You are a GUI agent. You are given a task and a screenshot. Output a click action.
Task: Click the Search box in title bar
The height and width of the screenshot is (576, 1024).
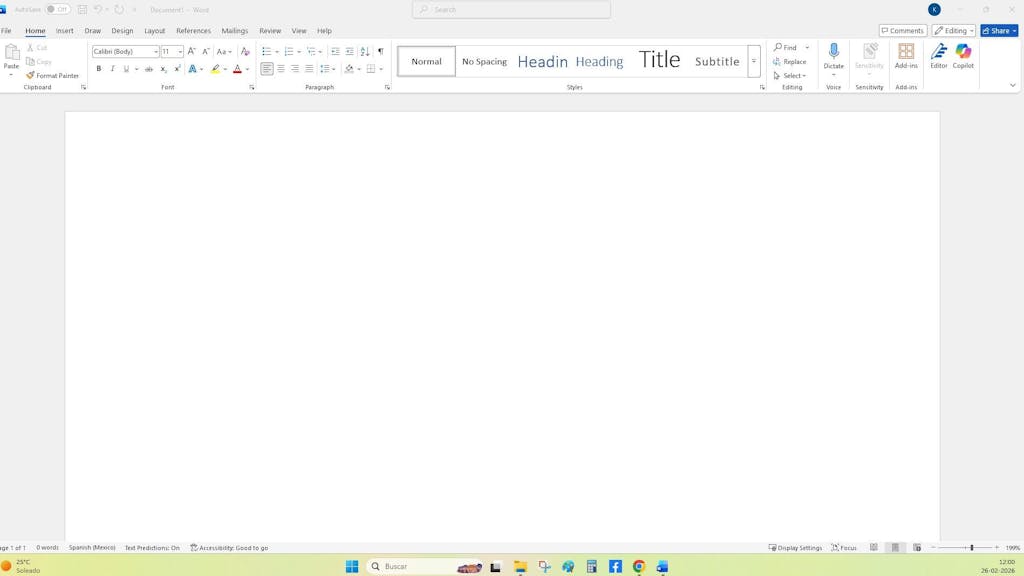pos(511,9)
